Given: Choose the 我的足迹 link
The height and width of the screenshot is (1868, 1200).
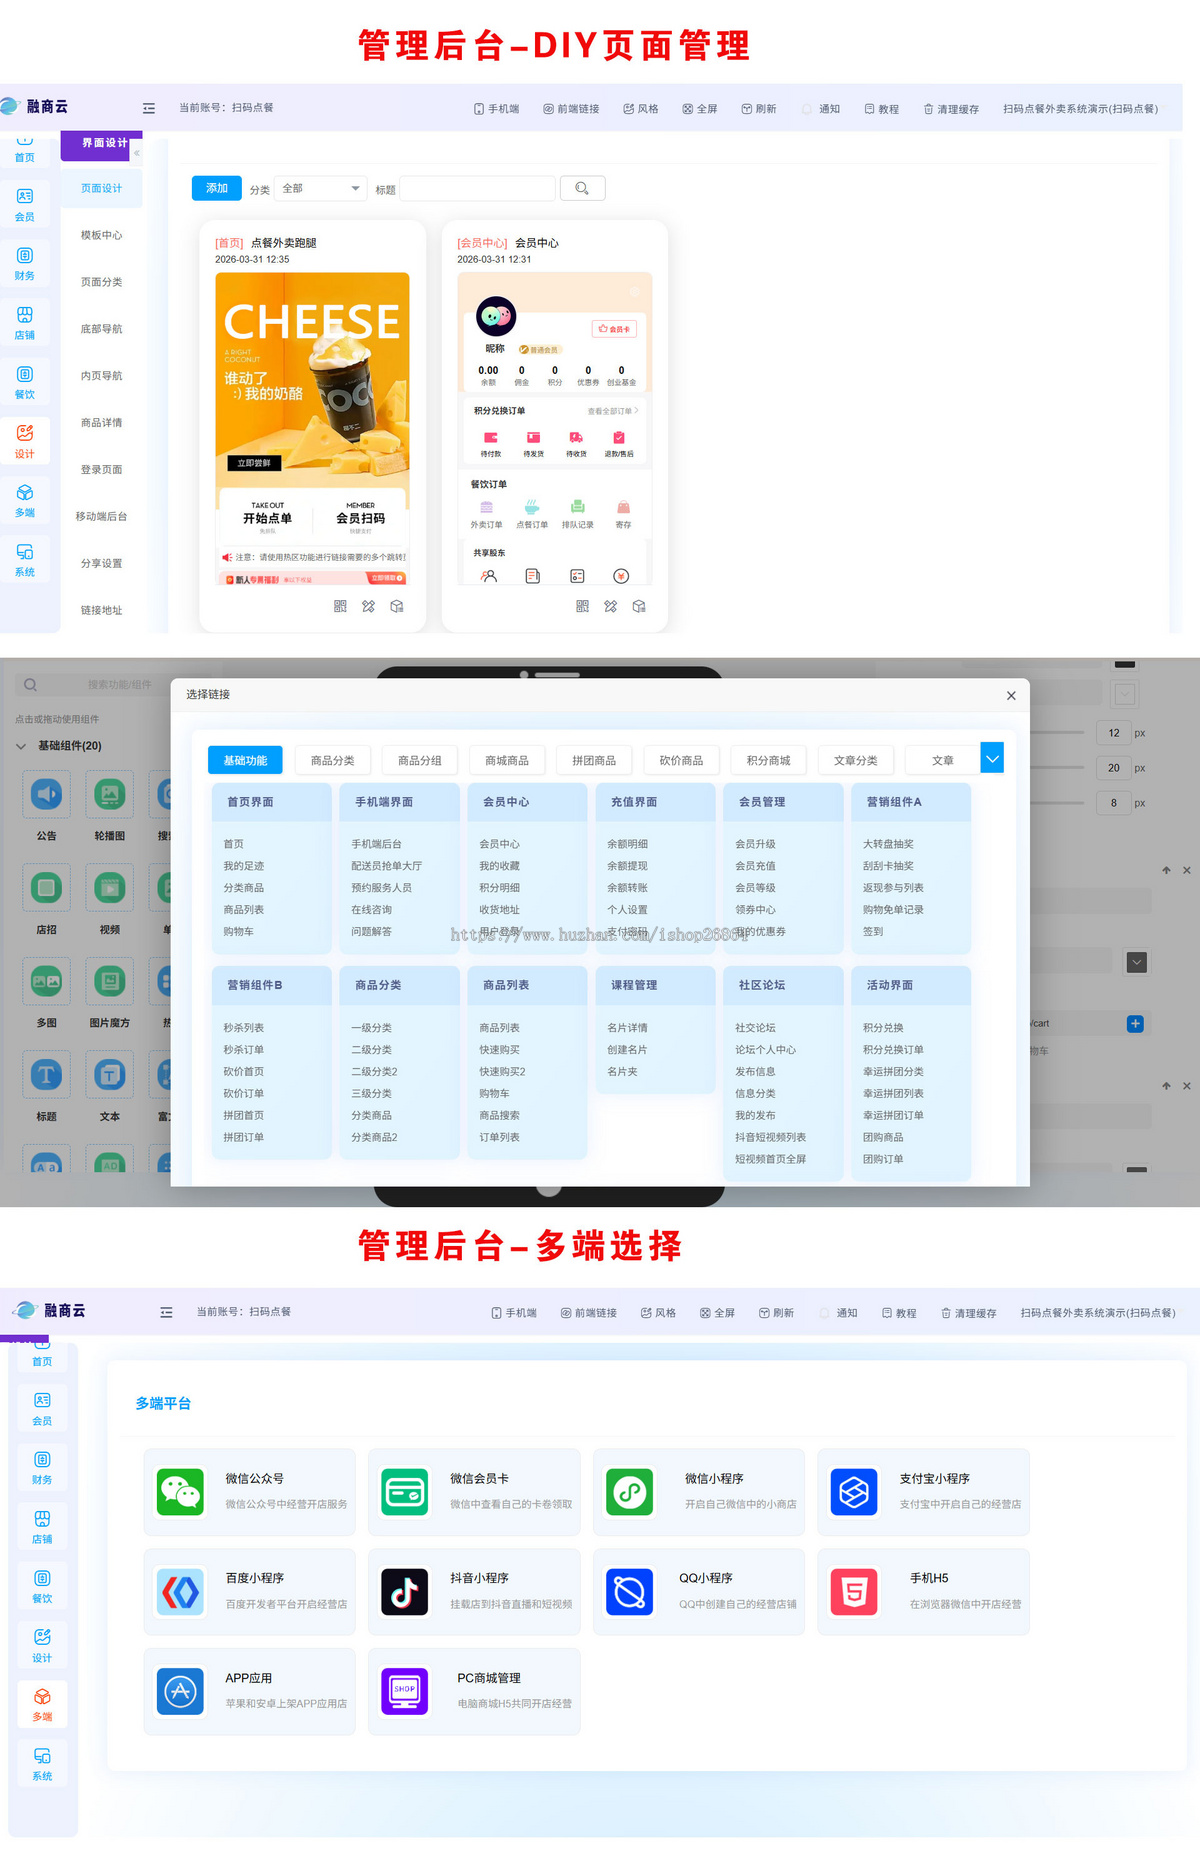Looking at the screenshot, I should pos(244,866).
